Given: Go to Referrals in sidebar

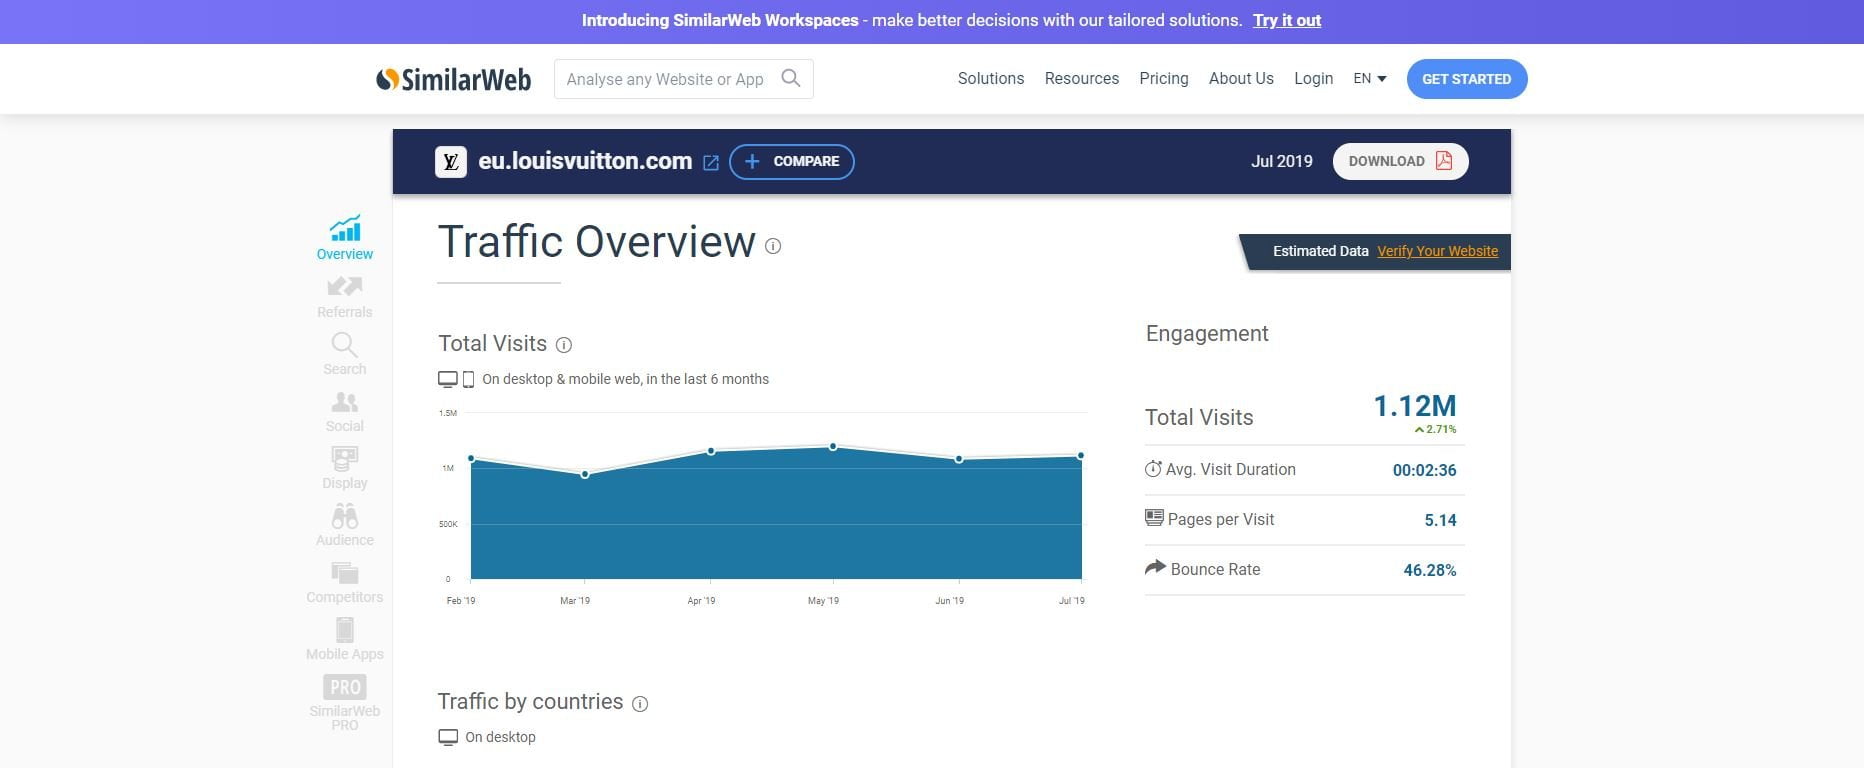Looking at the screenshot, I should pyautogui.click(x=345, y=297).
